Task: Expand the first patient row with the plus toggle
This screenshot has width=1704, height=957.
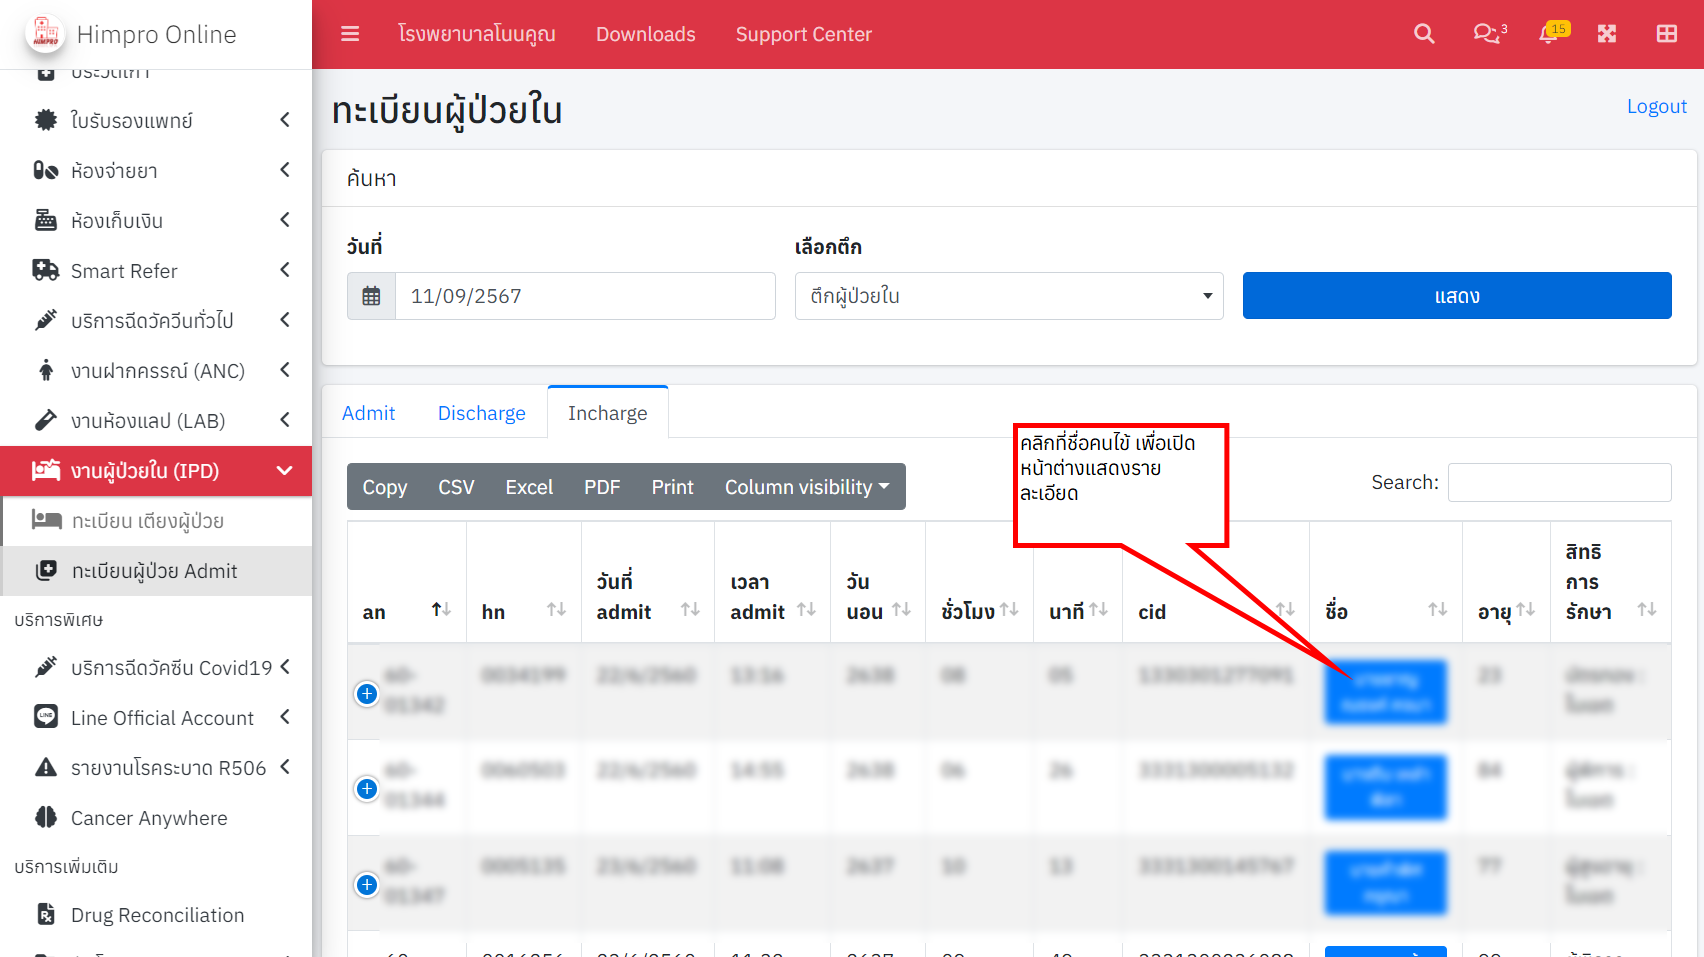Action: click(x=366, y=693)
